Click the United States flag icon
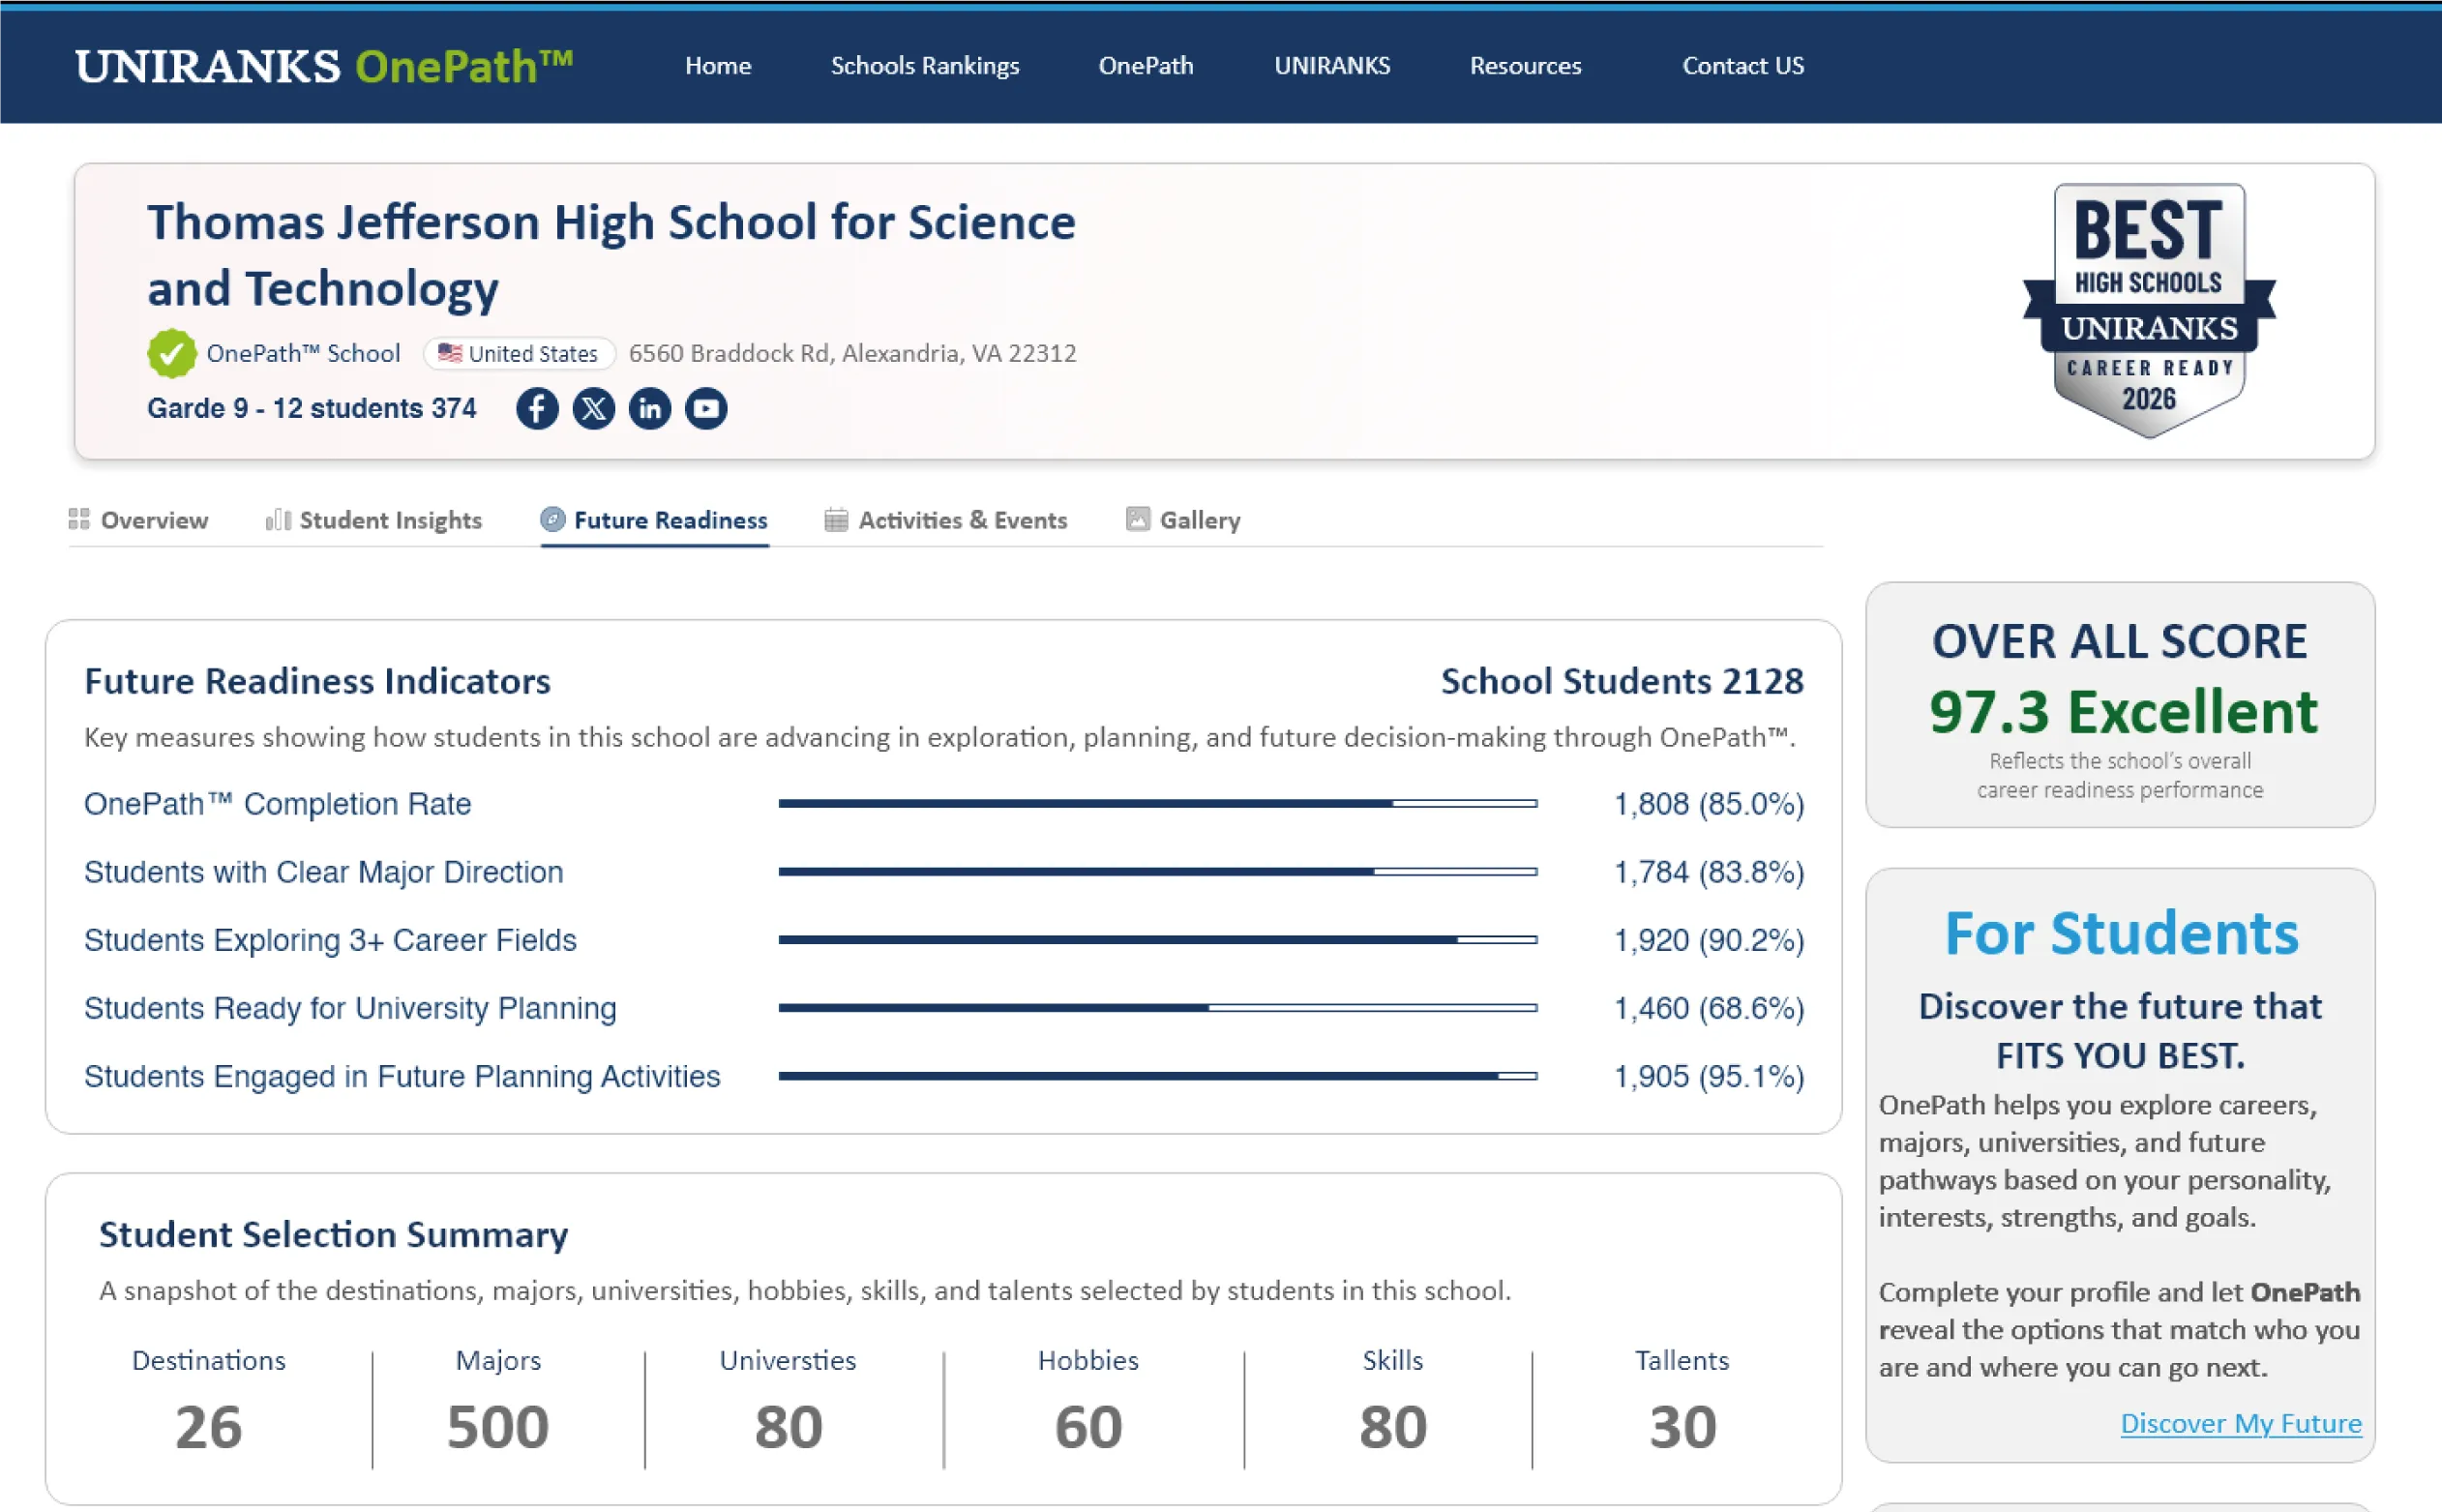This screenshot has height=1512, width=2442. tap(450, 353)
